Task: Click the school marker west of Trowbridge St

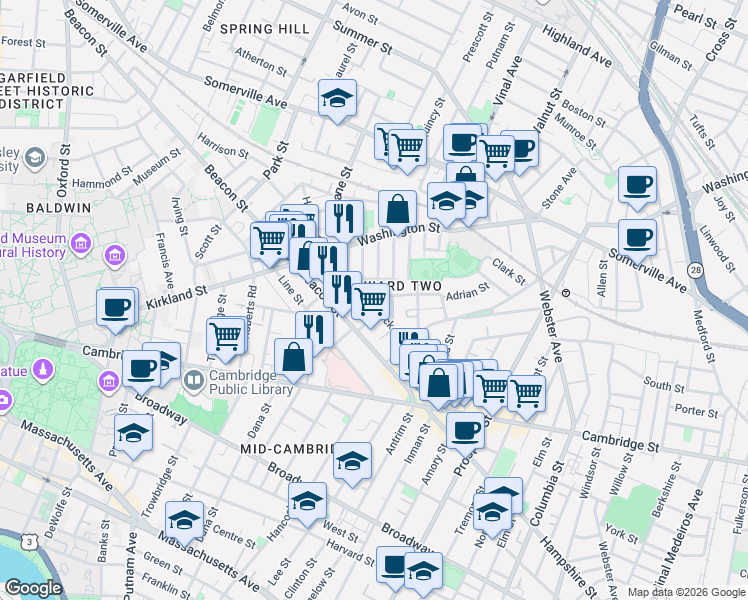Action: point(134,434)
